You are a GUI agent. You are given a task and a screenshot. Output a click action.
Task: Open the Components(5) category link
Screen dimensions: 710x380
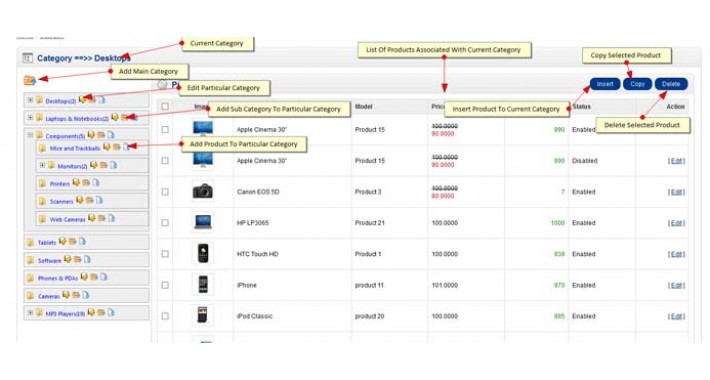(x=65, y=136)
